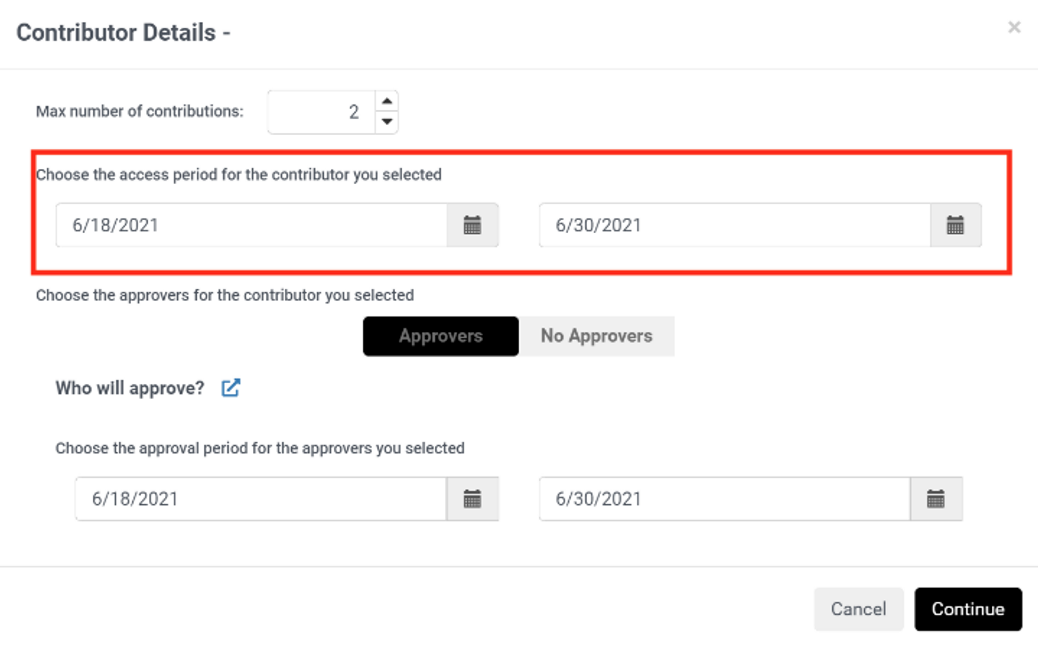Screen dimensions: 1048x660
Task: Cancel the contributor details
Action: [x=858, y=609]
